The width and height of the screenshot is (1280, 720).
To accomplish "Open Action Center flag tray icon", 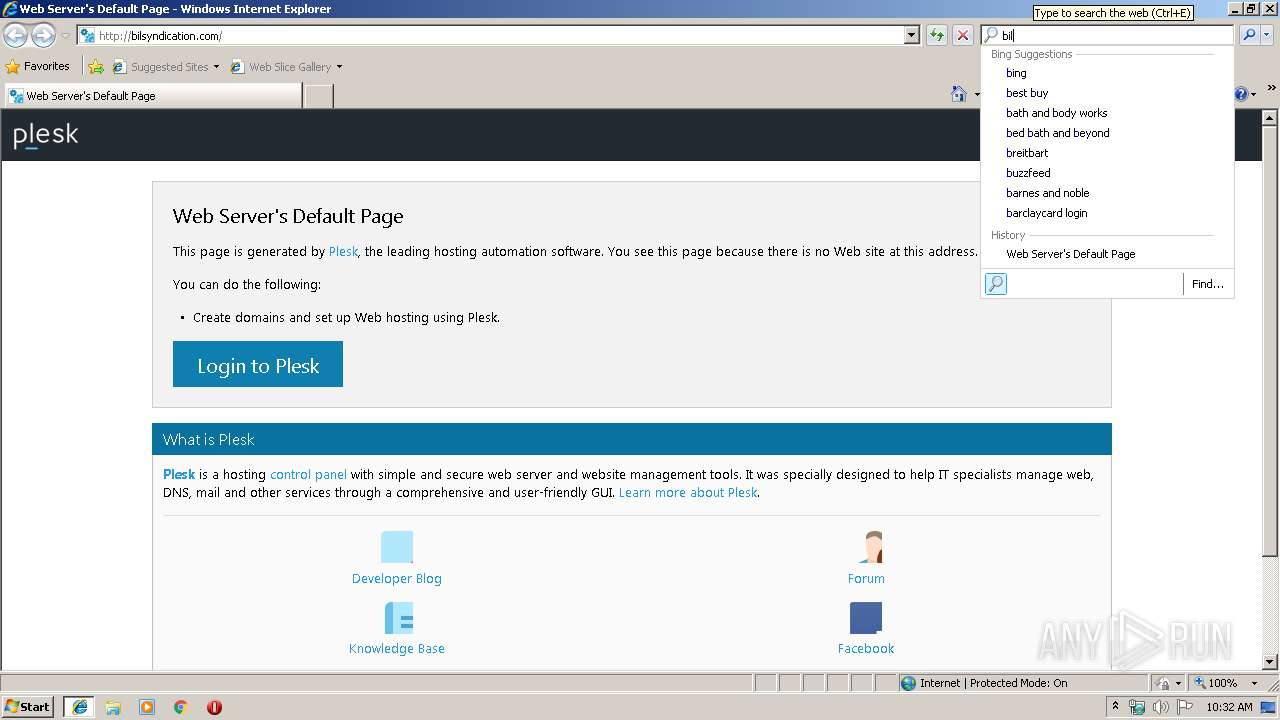I will [1186, 707].
